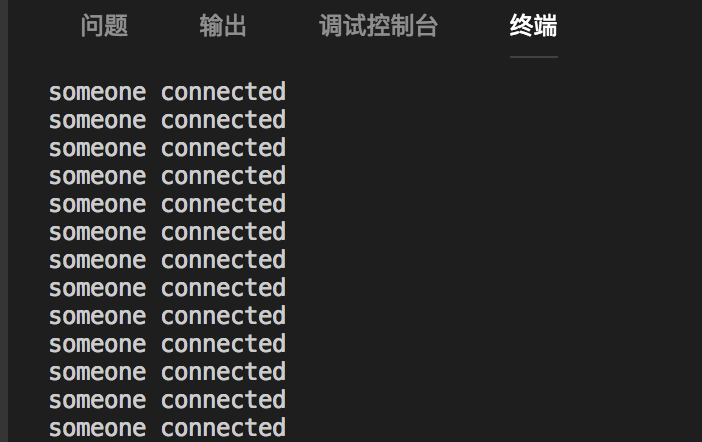The height and width of the screenshot is (442, 702).
Task: Click "someone" in the last terminal line
Action: pos(97,428)
